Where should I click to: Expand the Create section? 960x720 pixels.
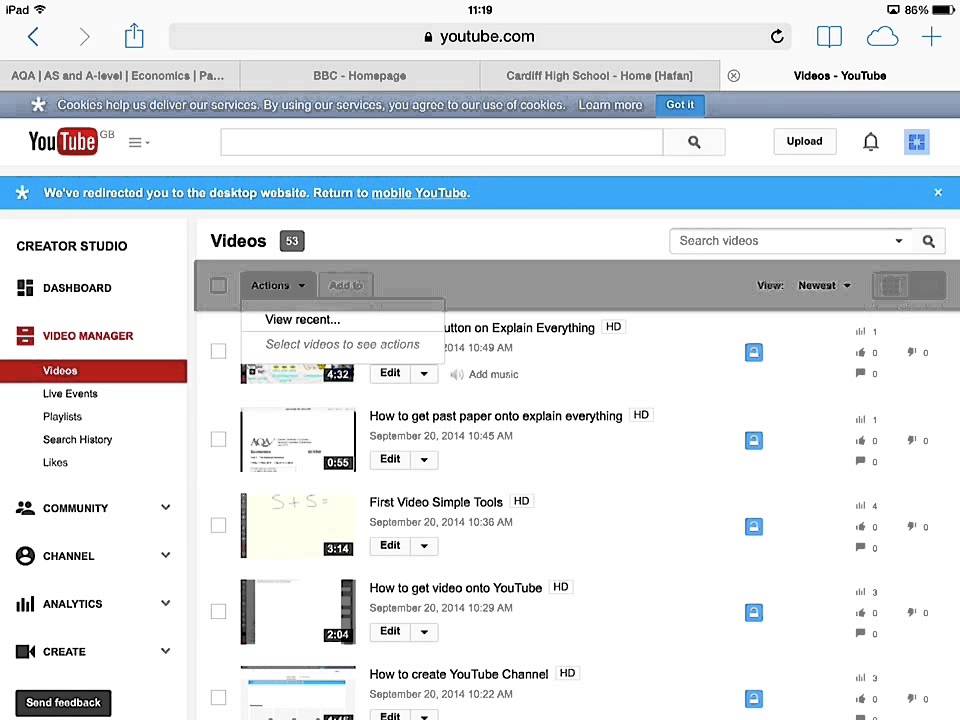(x=165, y=650)
